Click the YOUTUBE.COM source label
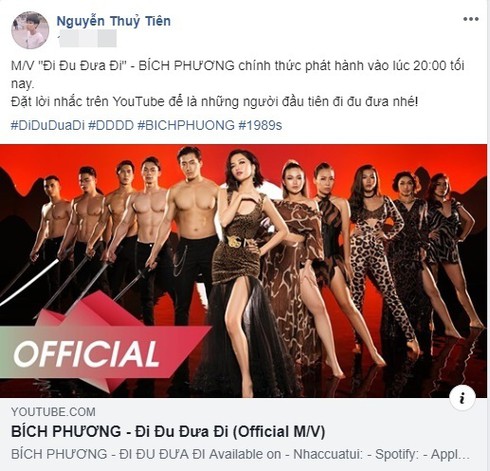490x471 pixels. 53,412
